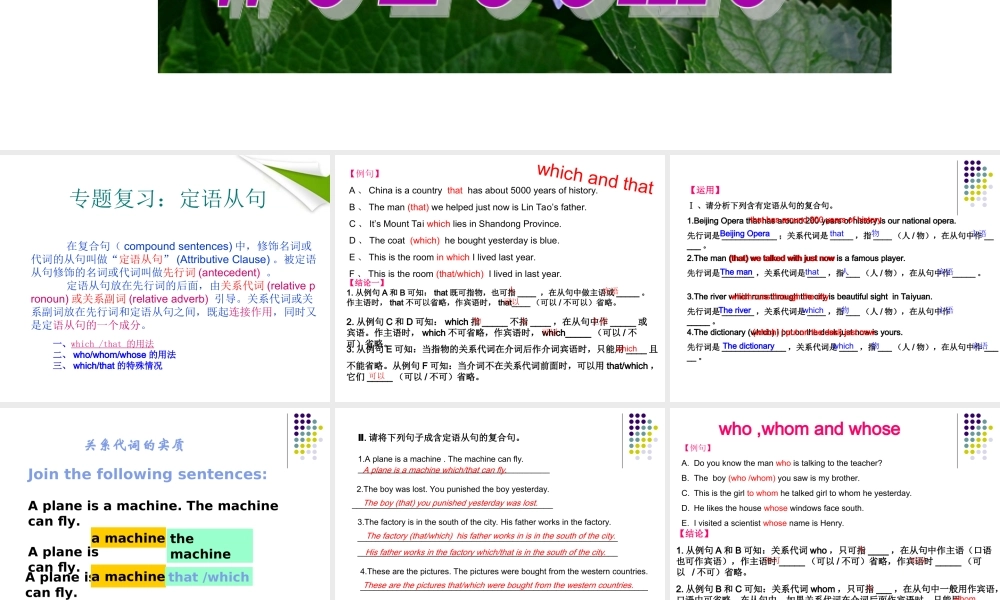
Task: Click red answer 'The factory (that/which) his father works in'
Action: click(491, 536)
